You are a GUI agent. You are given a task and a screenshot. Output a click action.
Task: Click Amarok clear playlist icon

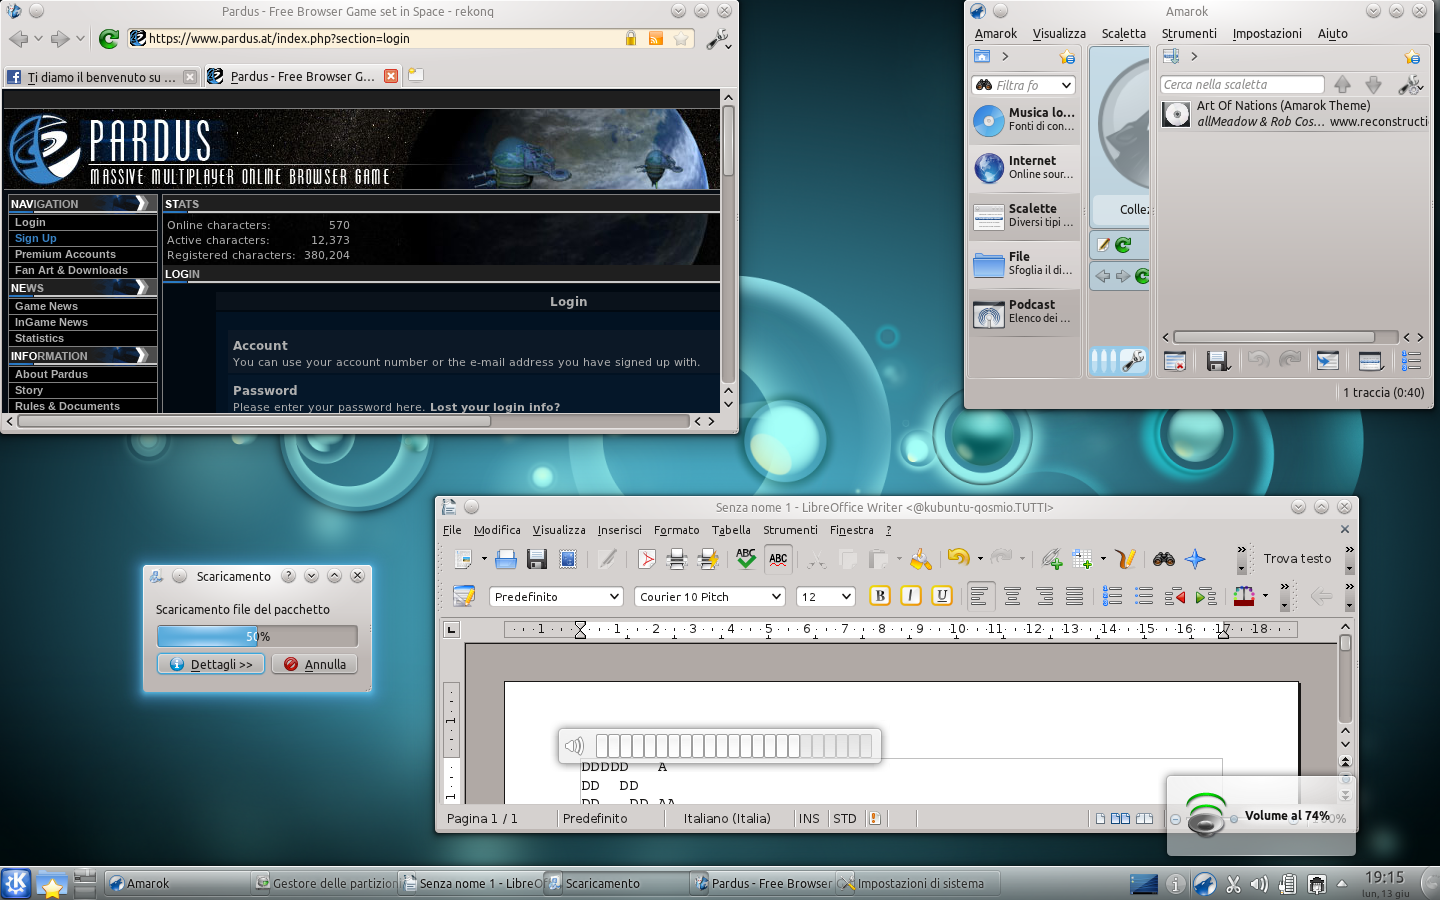click(x=1176, y=361)
